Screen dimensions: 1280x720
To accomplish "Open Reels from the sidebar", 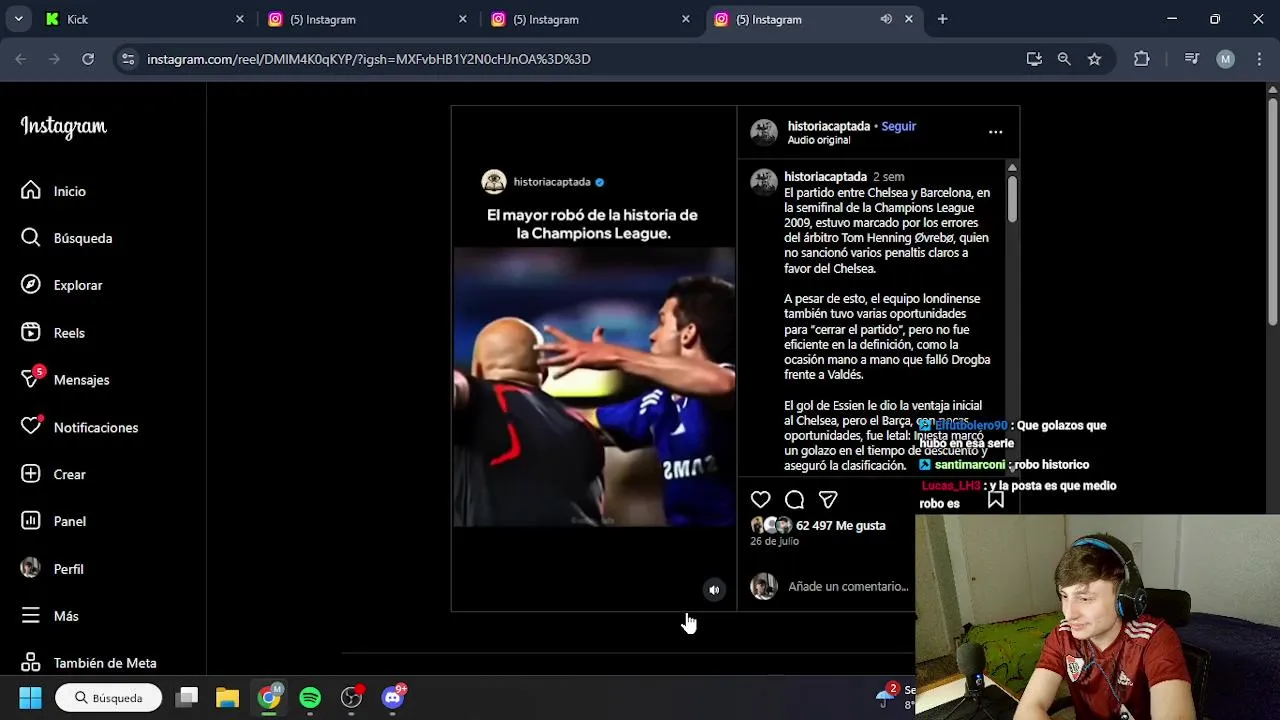I will click(x=52, y=333).
